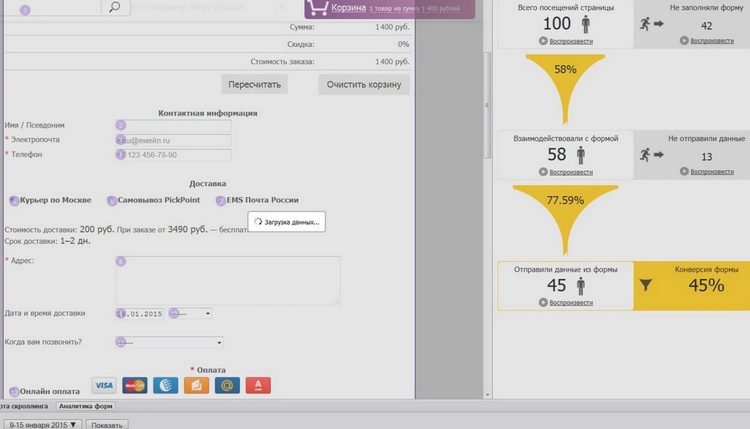Play replay under Взаимодействовали с формой
Image resolution: width=750 pixels, height=429 pixels.
click(566, 172)
